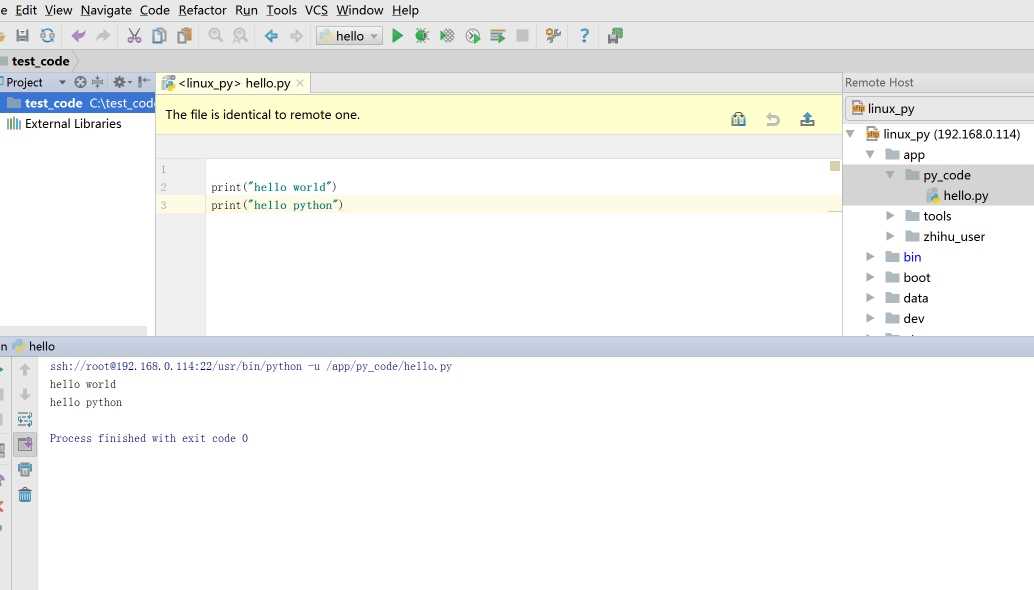Open the Run menu
Image resolution: width=1034 pixels, height=590 pixels.
click(x=247, y=10)
